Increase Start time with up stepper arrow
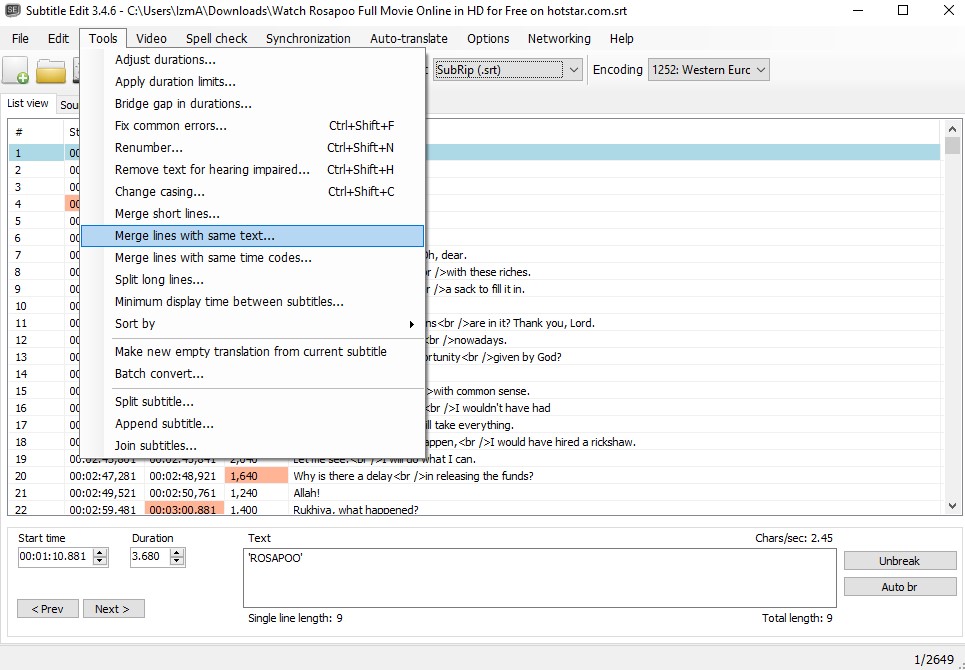 (x=100, y=553)
